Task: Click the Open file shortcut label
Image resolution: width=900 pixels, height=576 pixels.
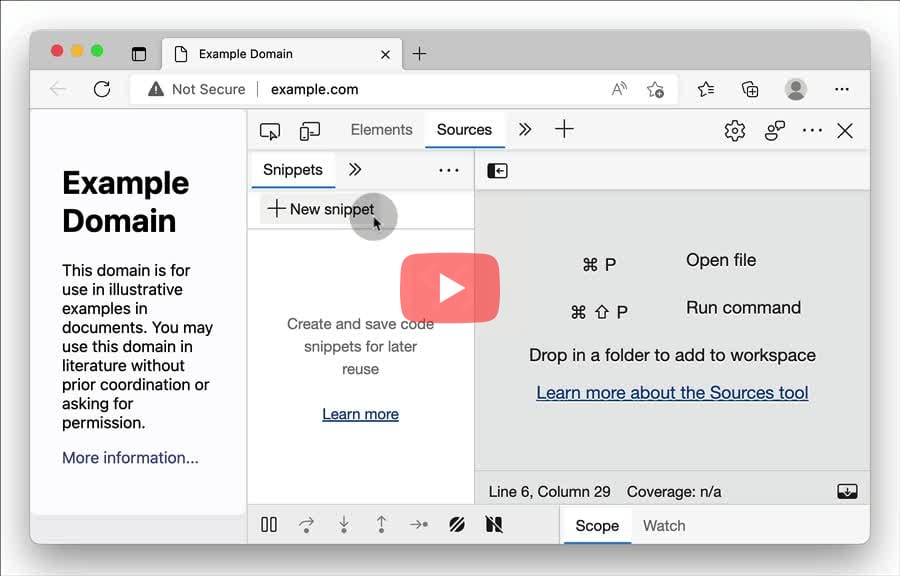Action: (721, 260)
